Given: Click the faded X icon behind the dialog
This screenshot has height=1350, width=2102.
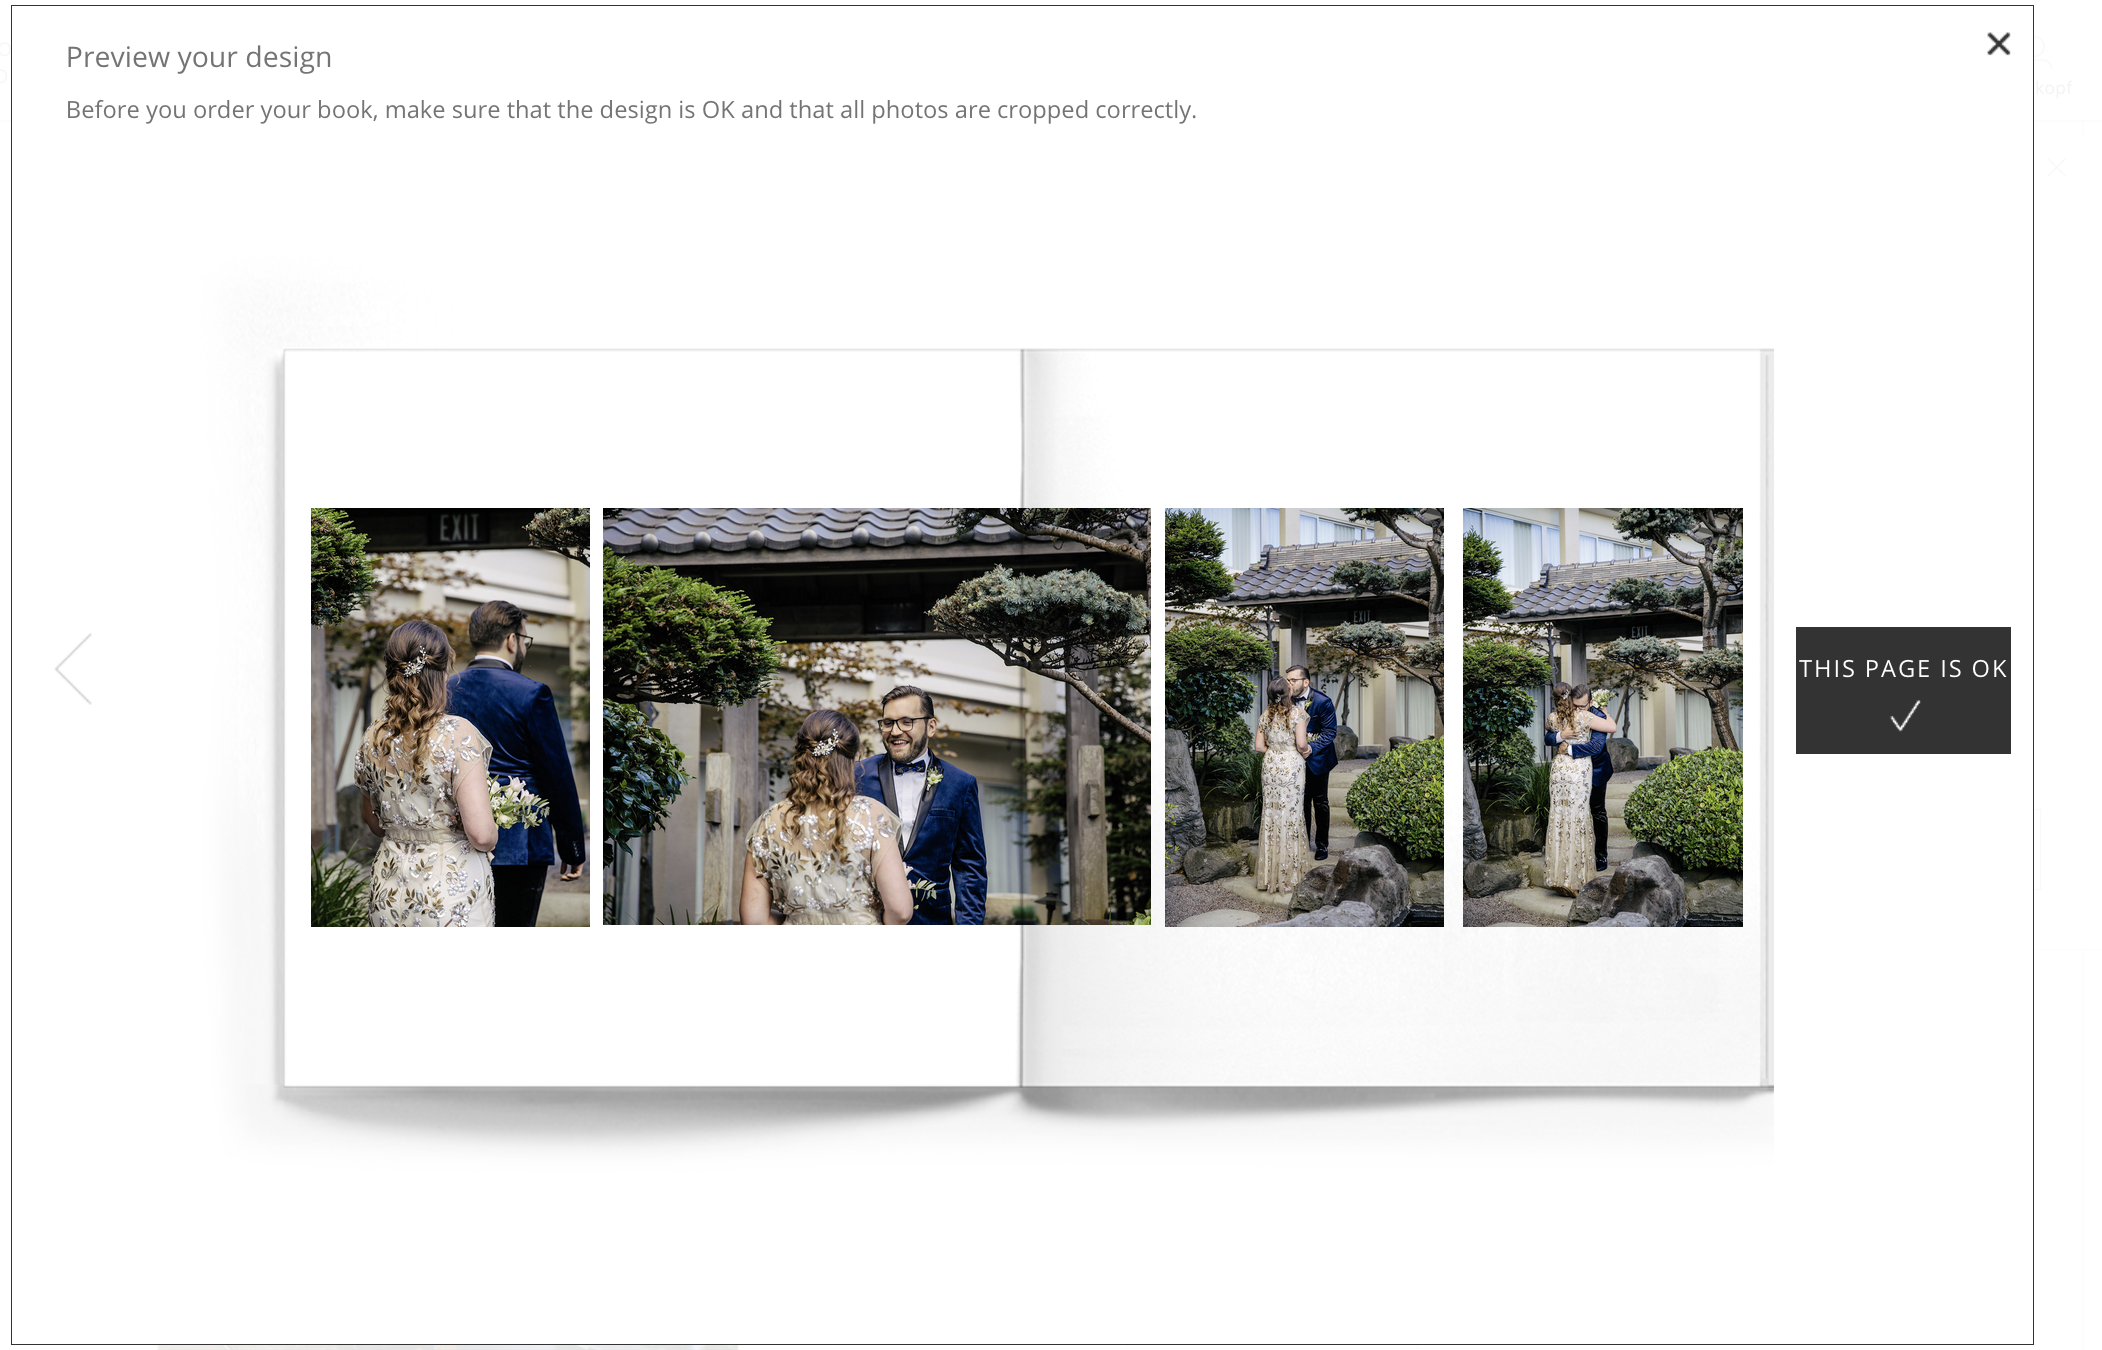Looking at the screenshot, I should pyautogui.click(x=2056, y=168).
